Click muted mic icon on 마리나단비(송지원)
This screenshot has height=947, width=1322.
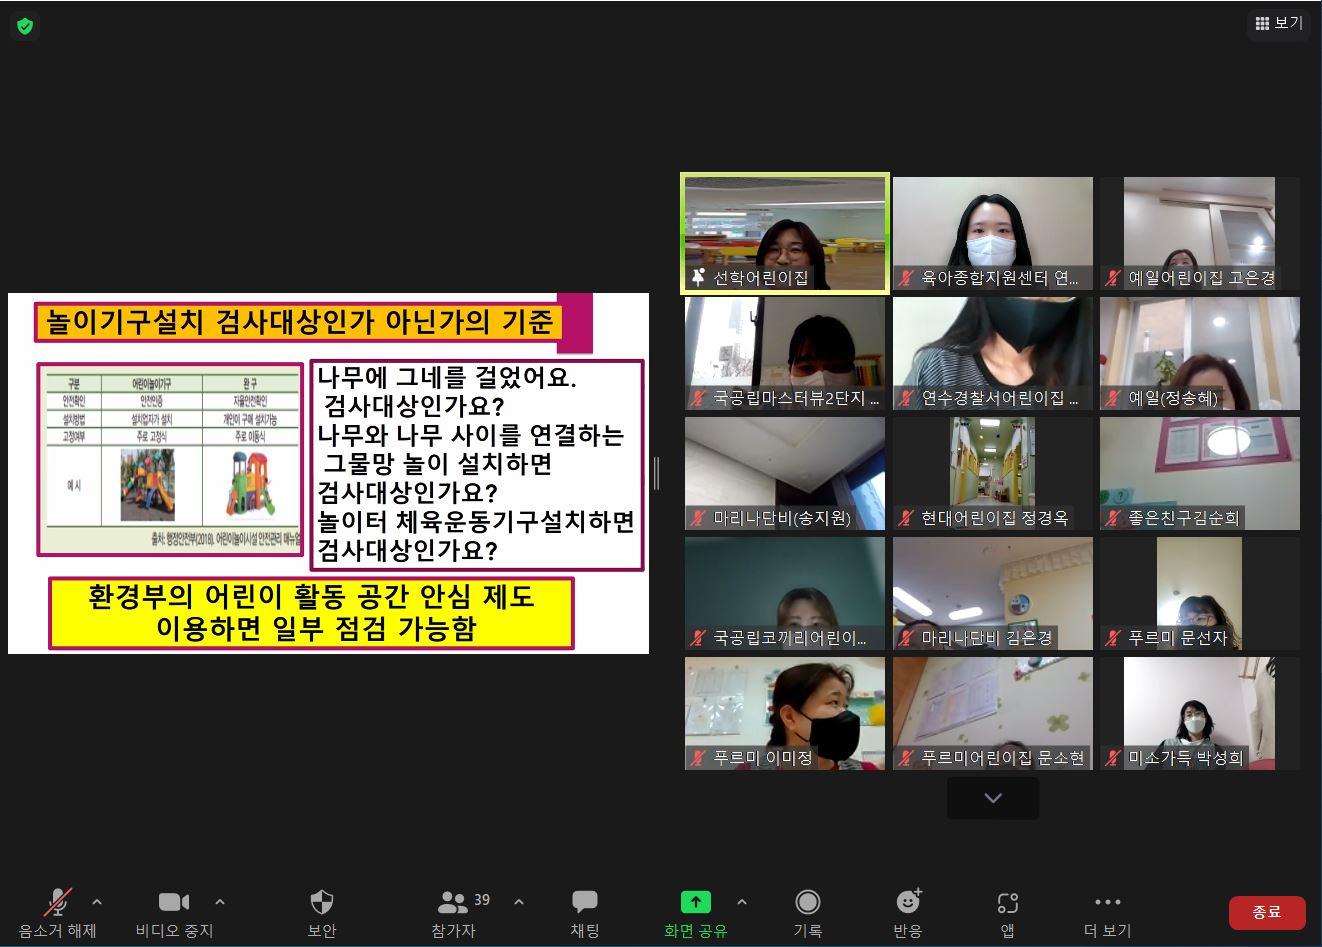coord(698,518)
